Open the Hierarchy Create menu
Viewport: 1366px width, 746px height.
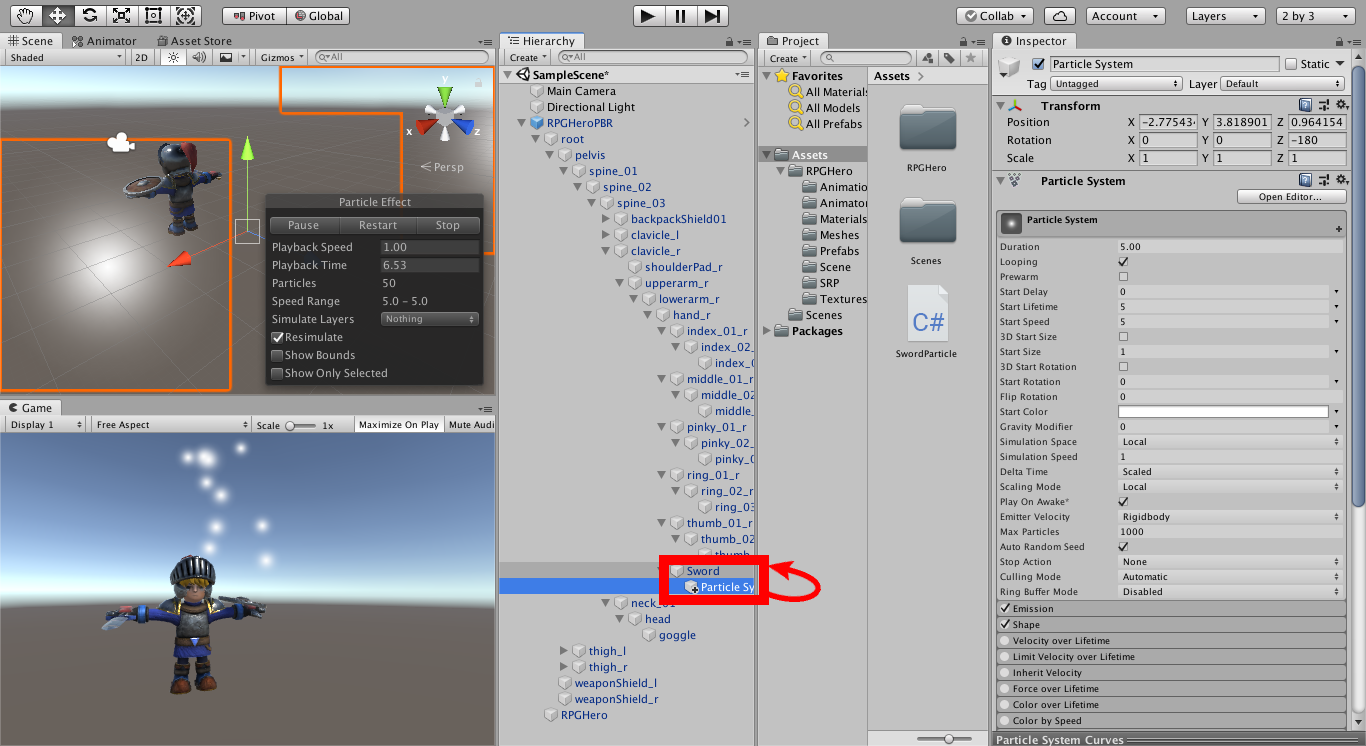pyautogui.click(x=528, y=58)
